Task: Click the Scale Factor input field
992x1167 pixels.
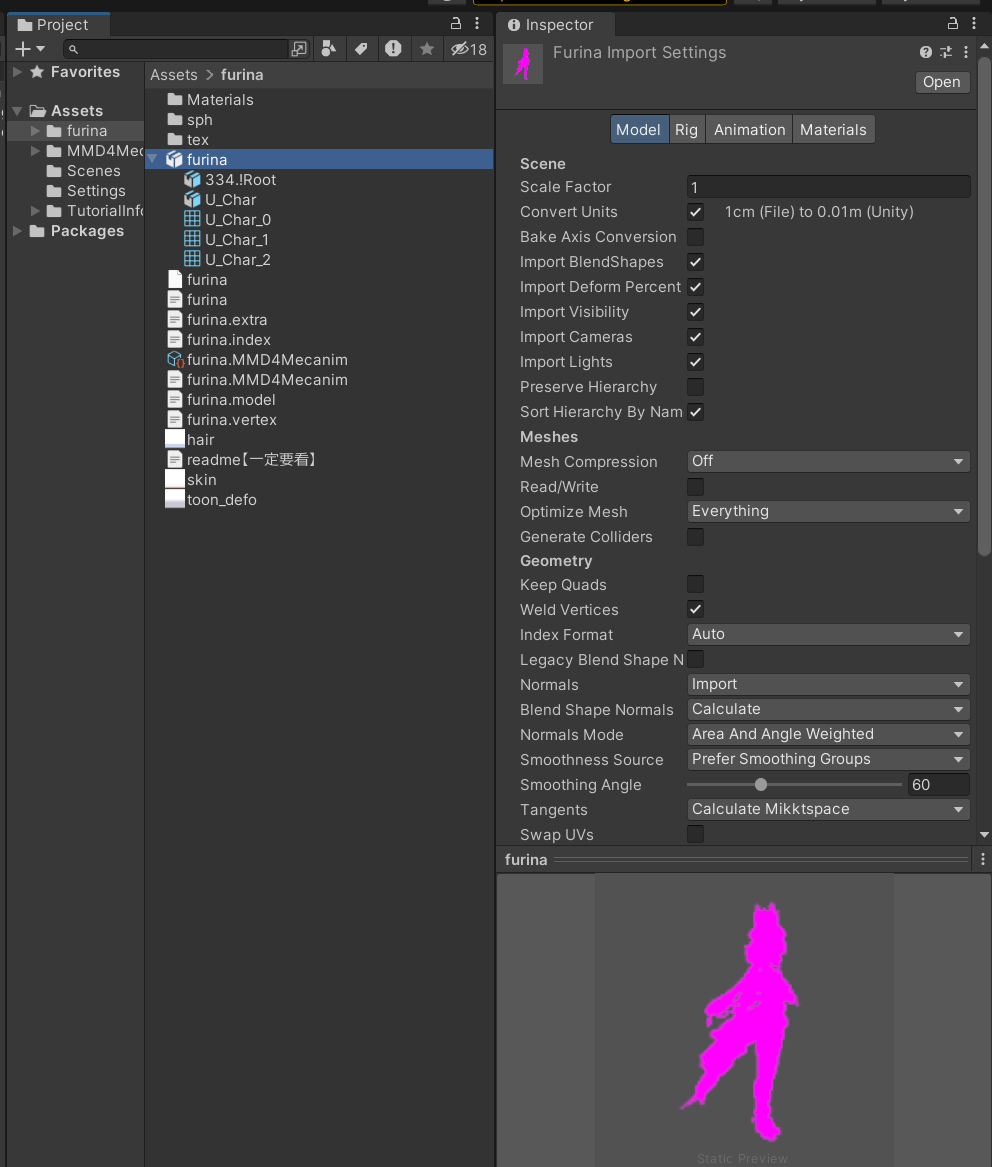Action: pos(828,187)
